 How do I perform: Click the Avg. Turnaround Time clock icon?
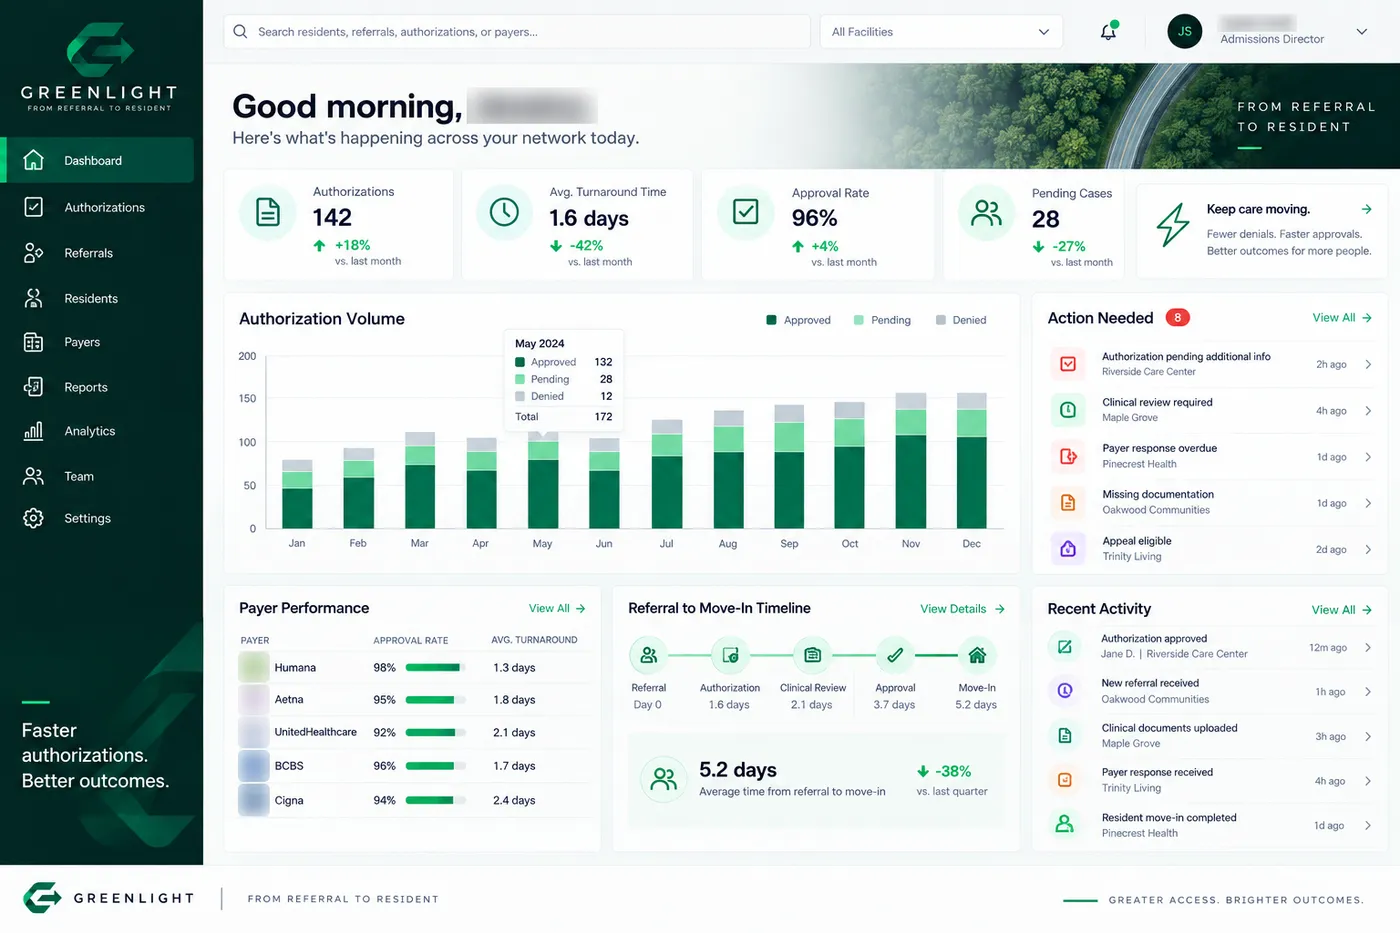click(504, 212)
